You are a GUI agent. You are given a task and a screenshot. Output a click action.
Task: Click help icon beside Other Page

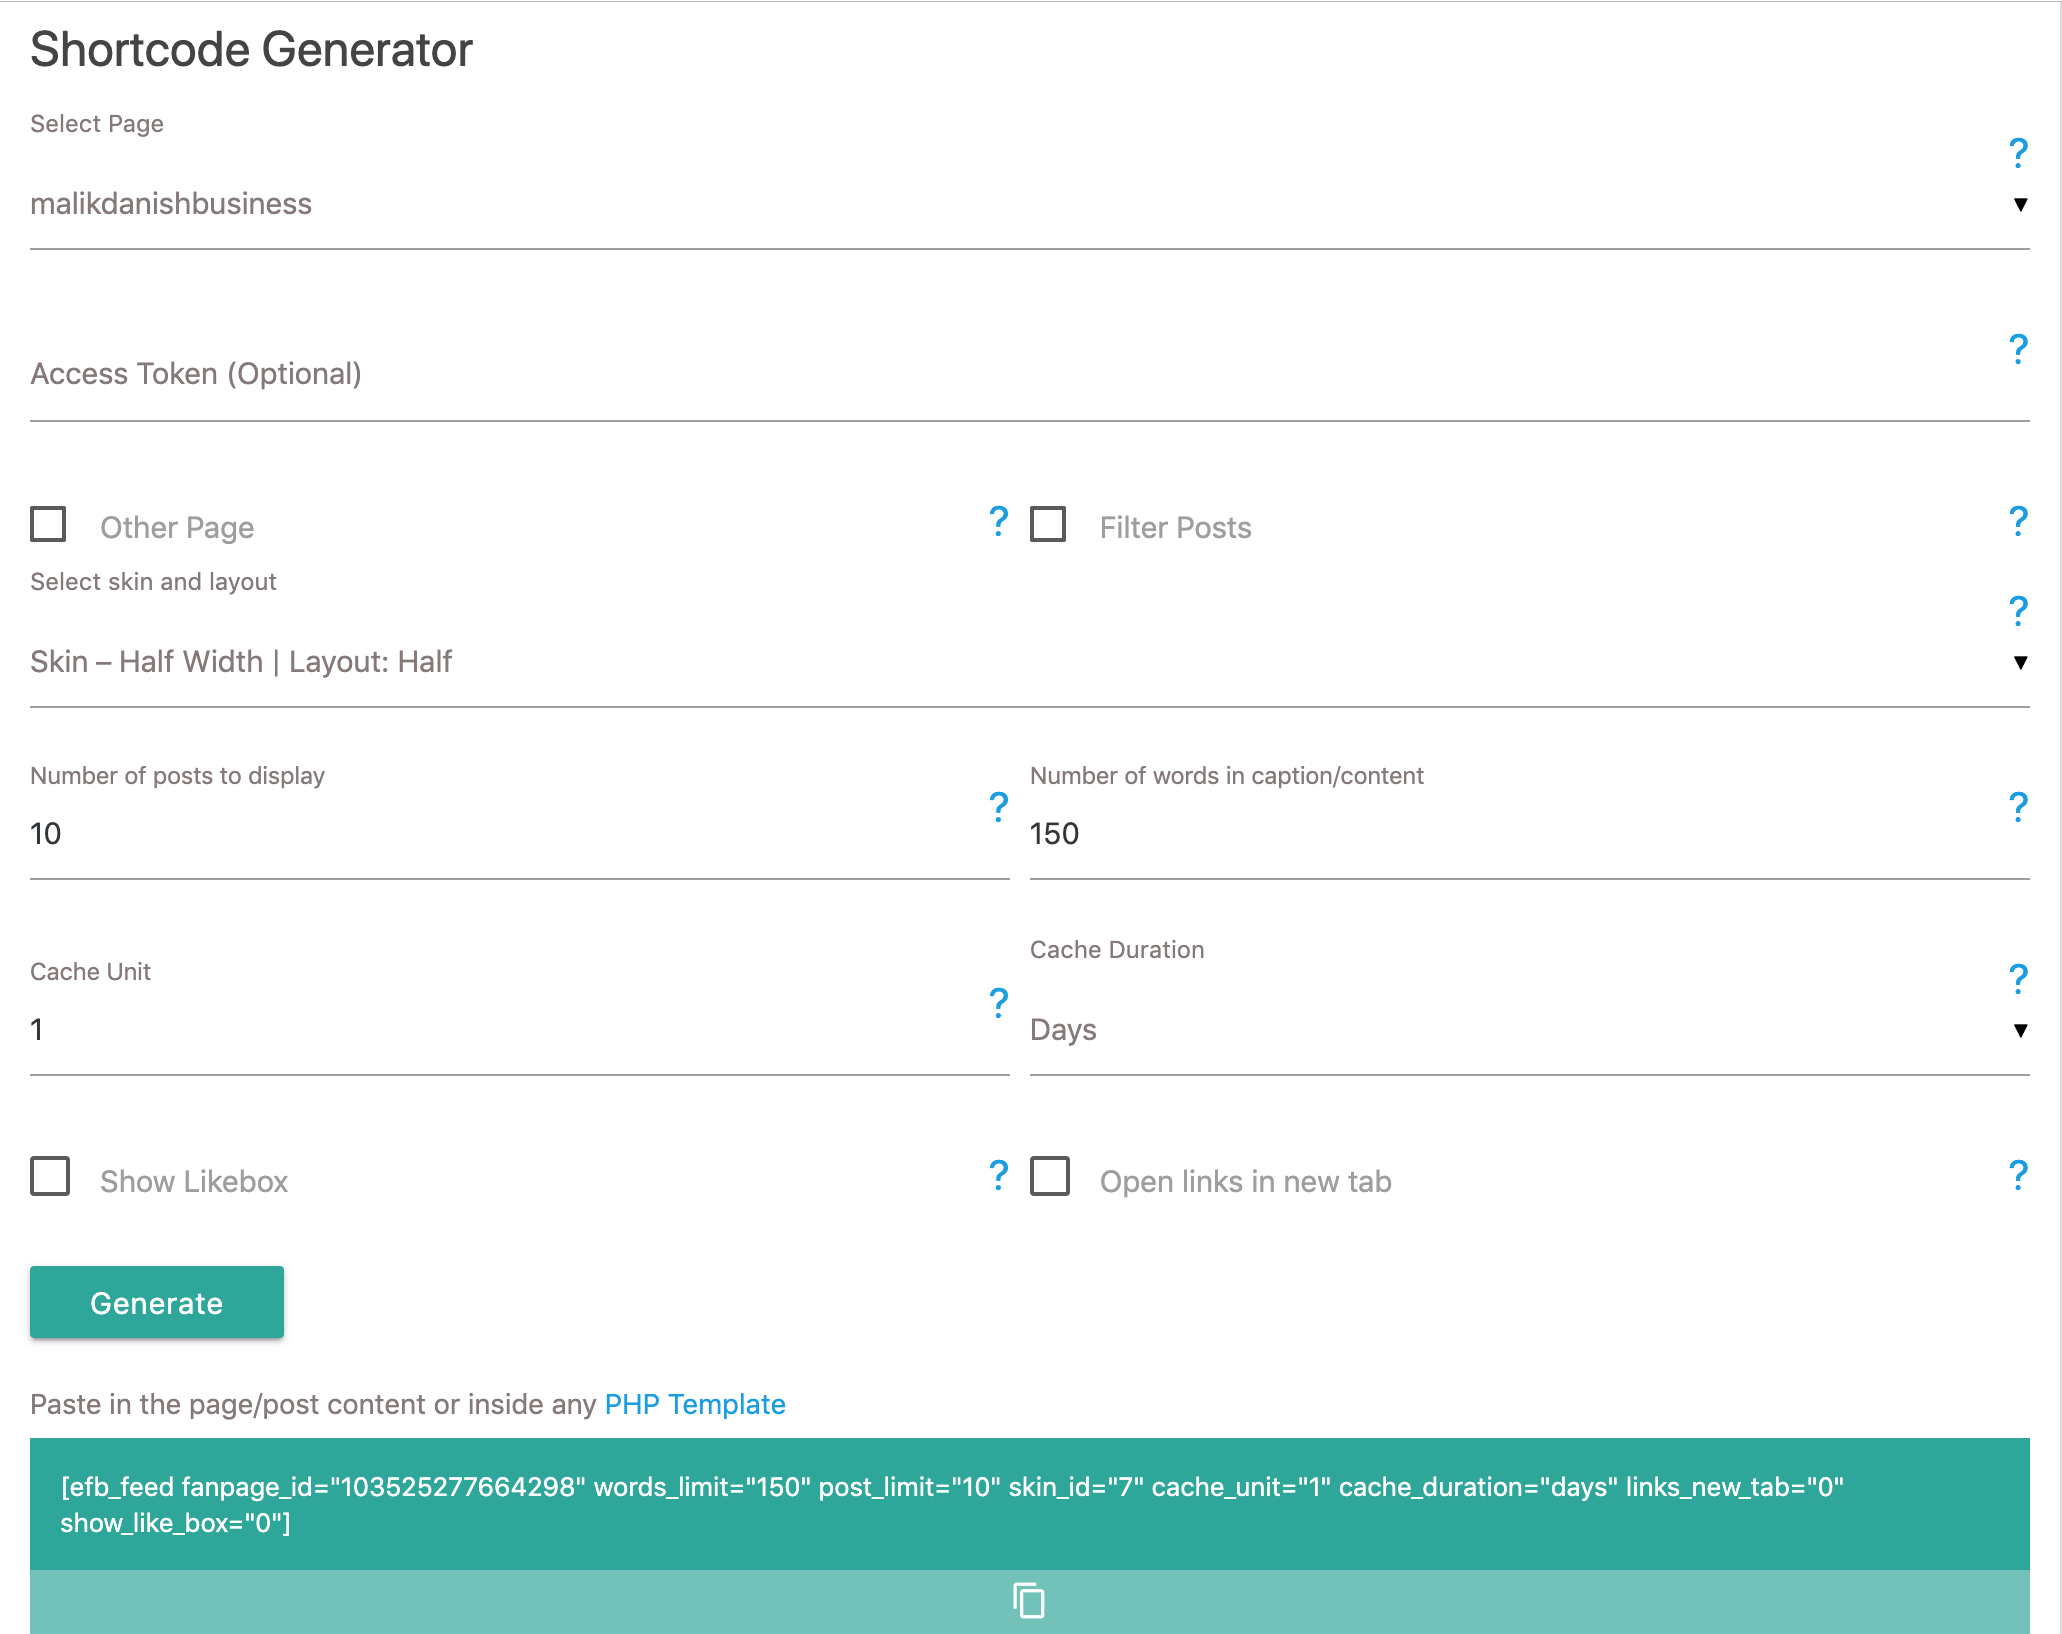pyautogui.click(x=998, y=521)
